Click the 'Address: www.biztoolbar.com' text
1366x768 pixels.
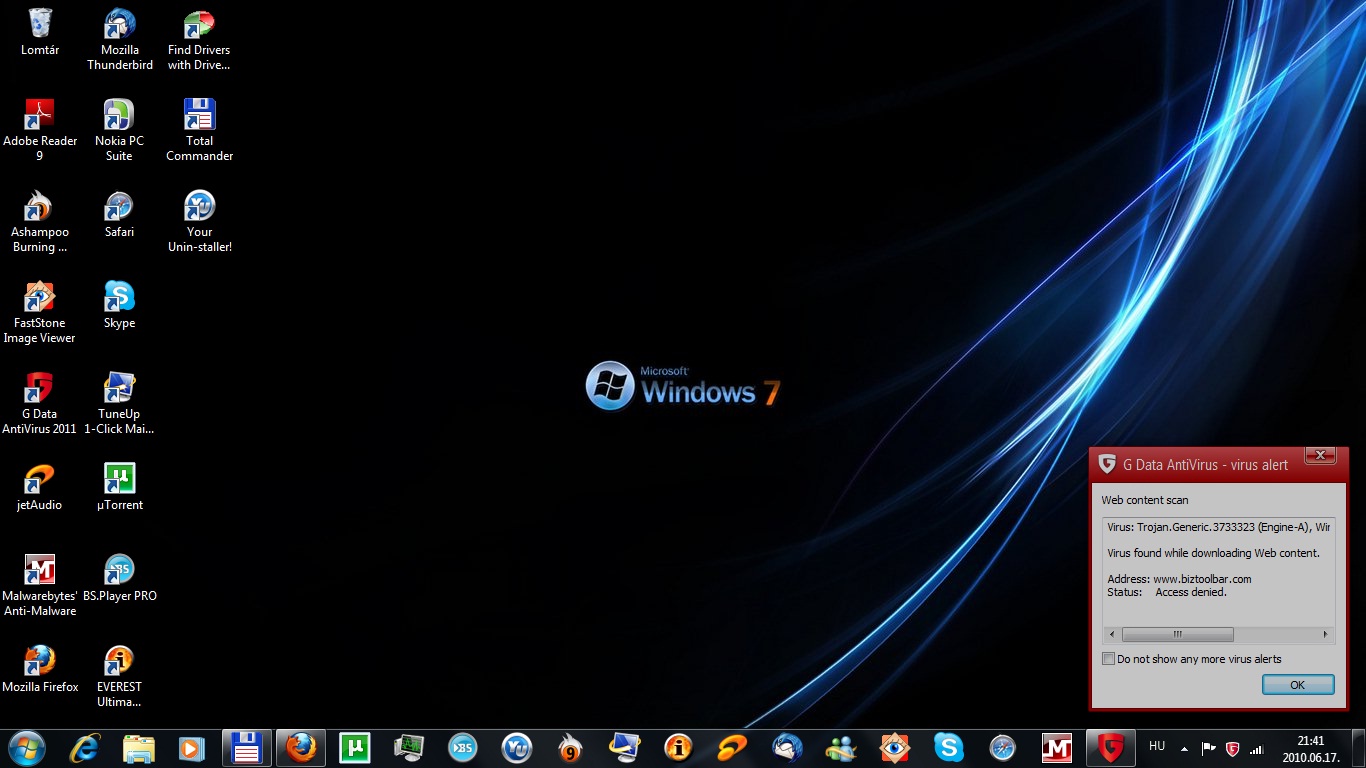pos(1180,579)
